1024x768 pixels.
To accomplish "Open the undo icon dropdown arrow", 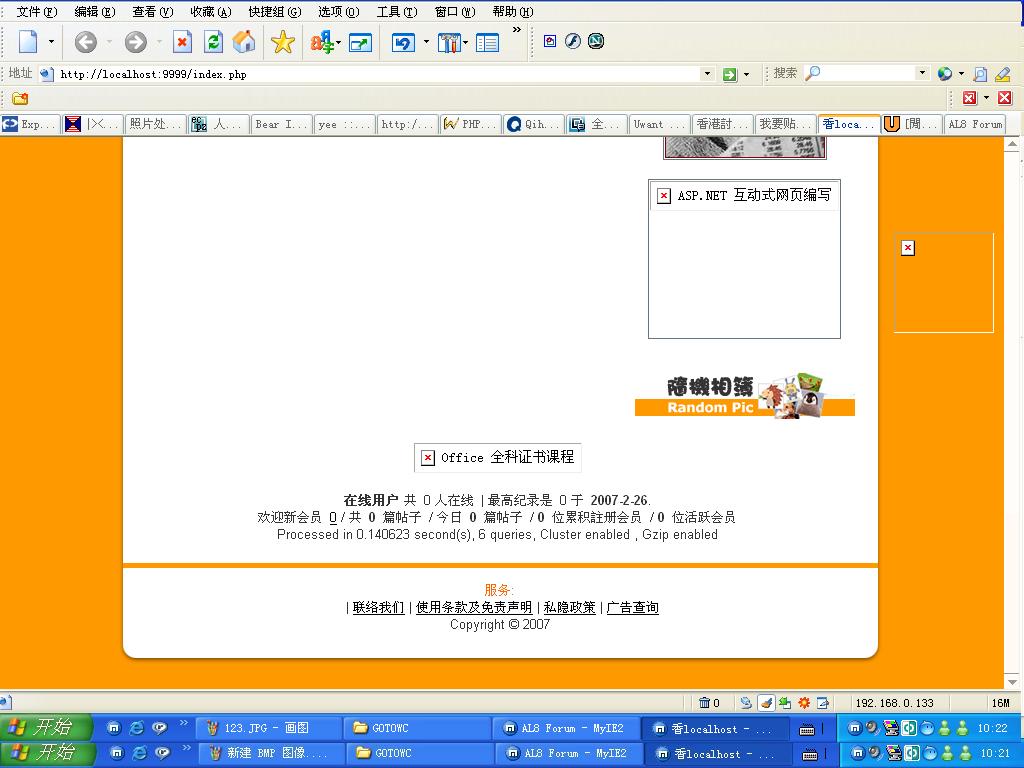I will (x=426, y=42).
